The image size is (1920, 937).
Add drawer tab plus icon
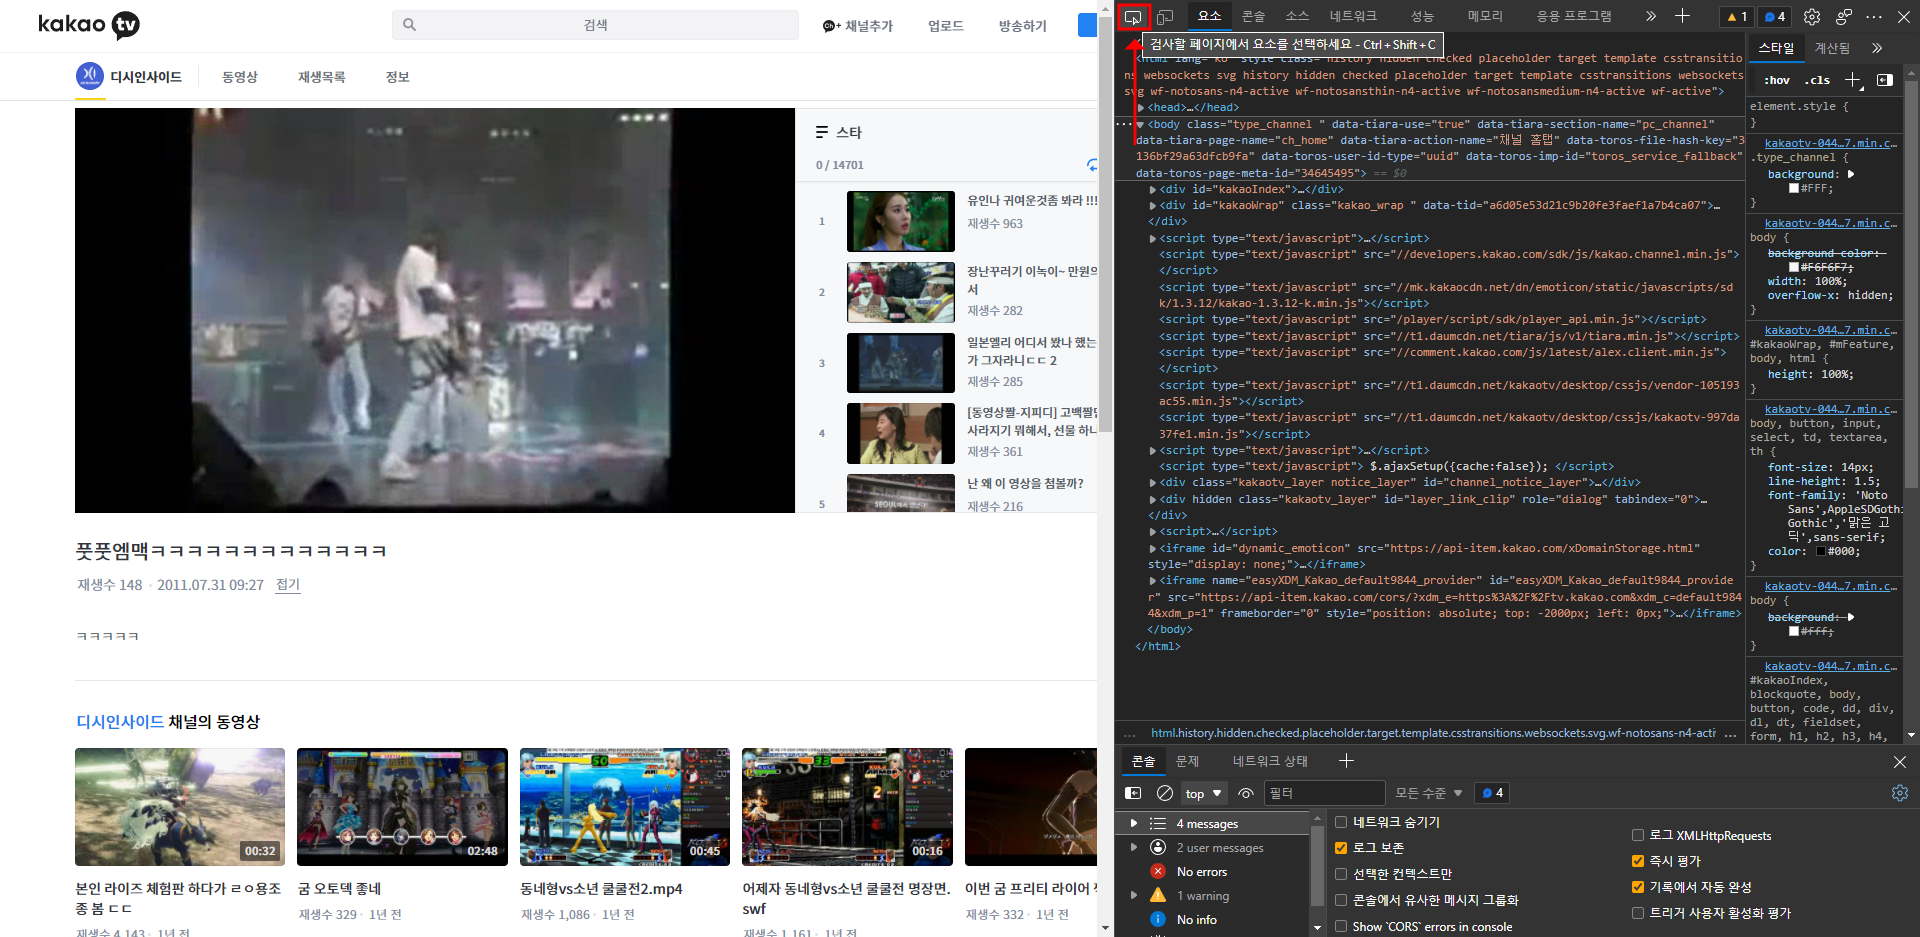[x=1346, y=761]
